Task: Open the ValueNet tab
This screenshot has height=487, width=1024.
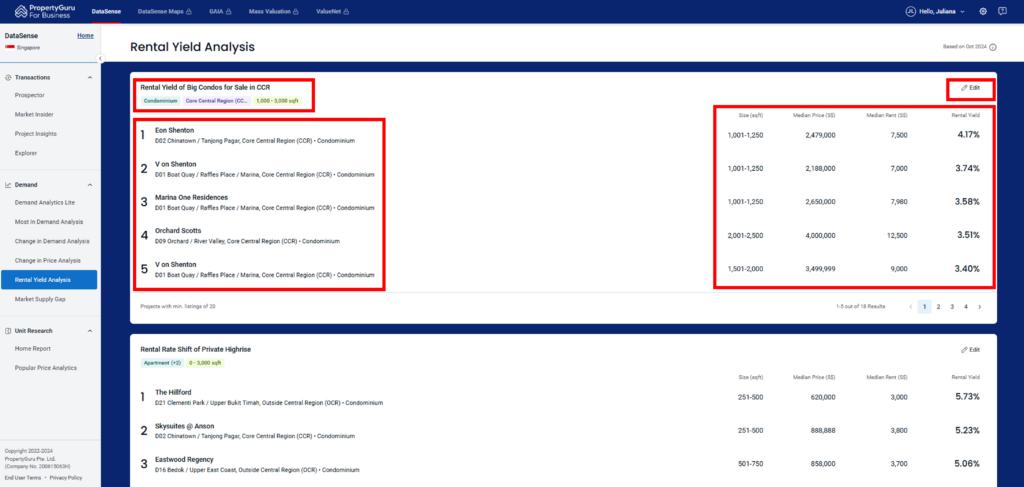Action: coord(332,12)
